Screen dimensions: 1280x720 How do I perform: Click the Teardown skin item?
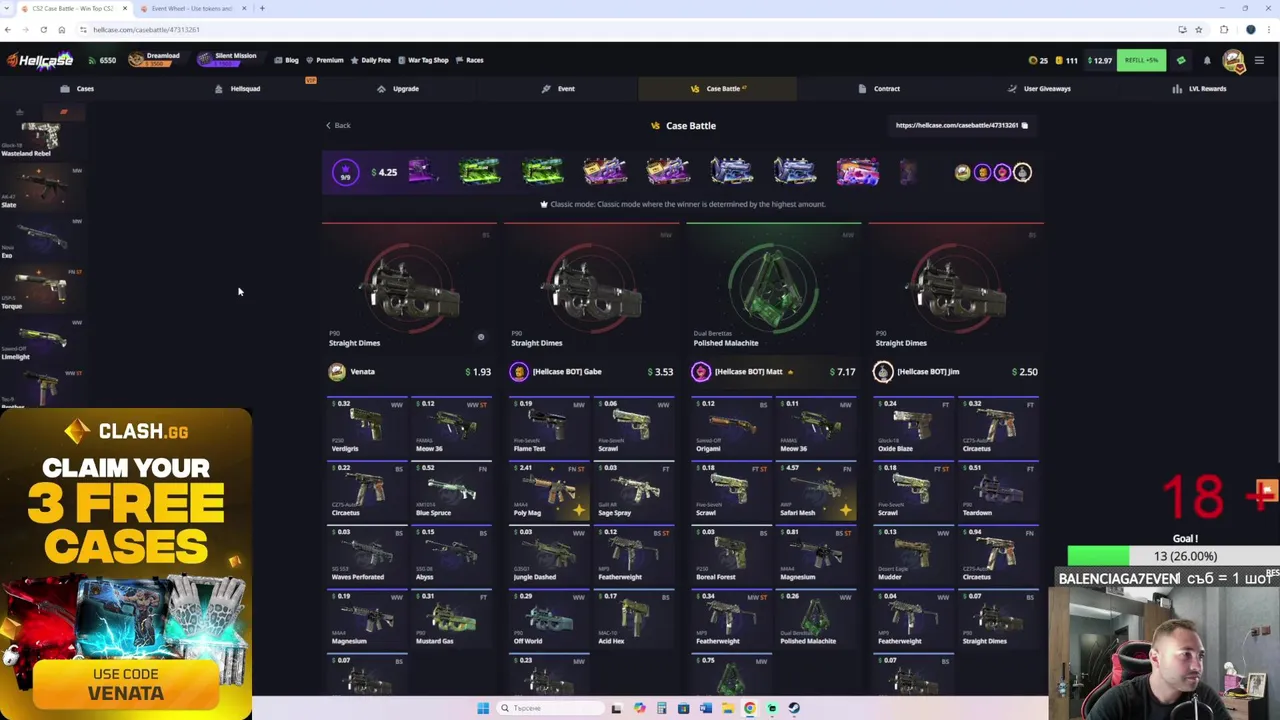click(998, 490)
